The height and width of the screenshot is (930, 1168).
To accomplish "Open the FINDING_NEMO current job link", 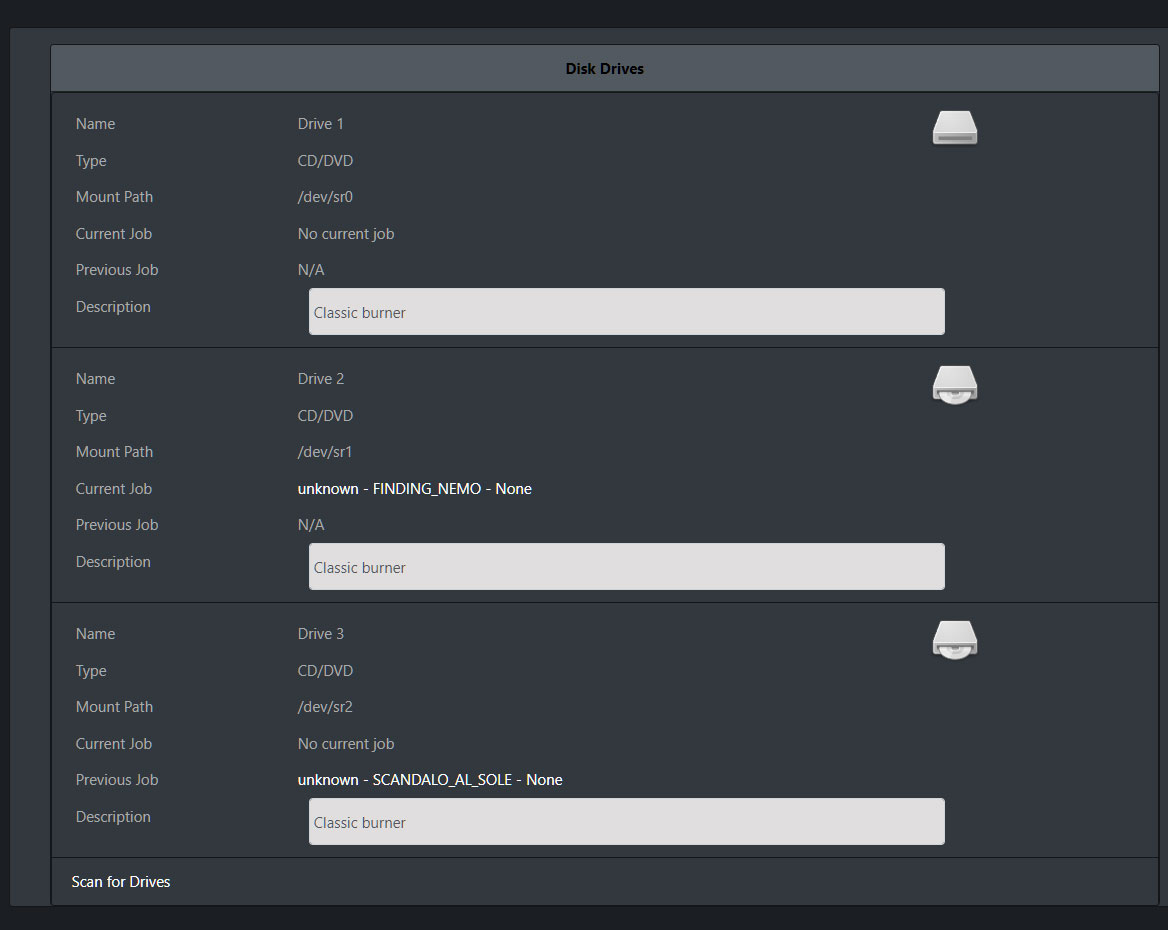I will click(414, 489).
